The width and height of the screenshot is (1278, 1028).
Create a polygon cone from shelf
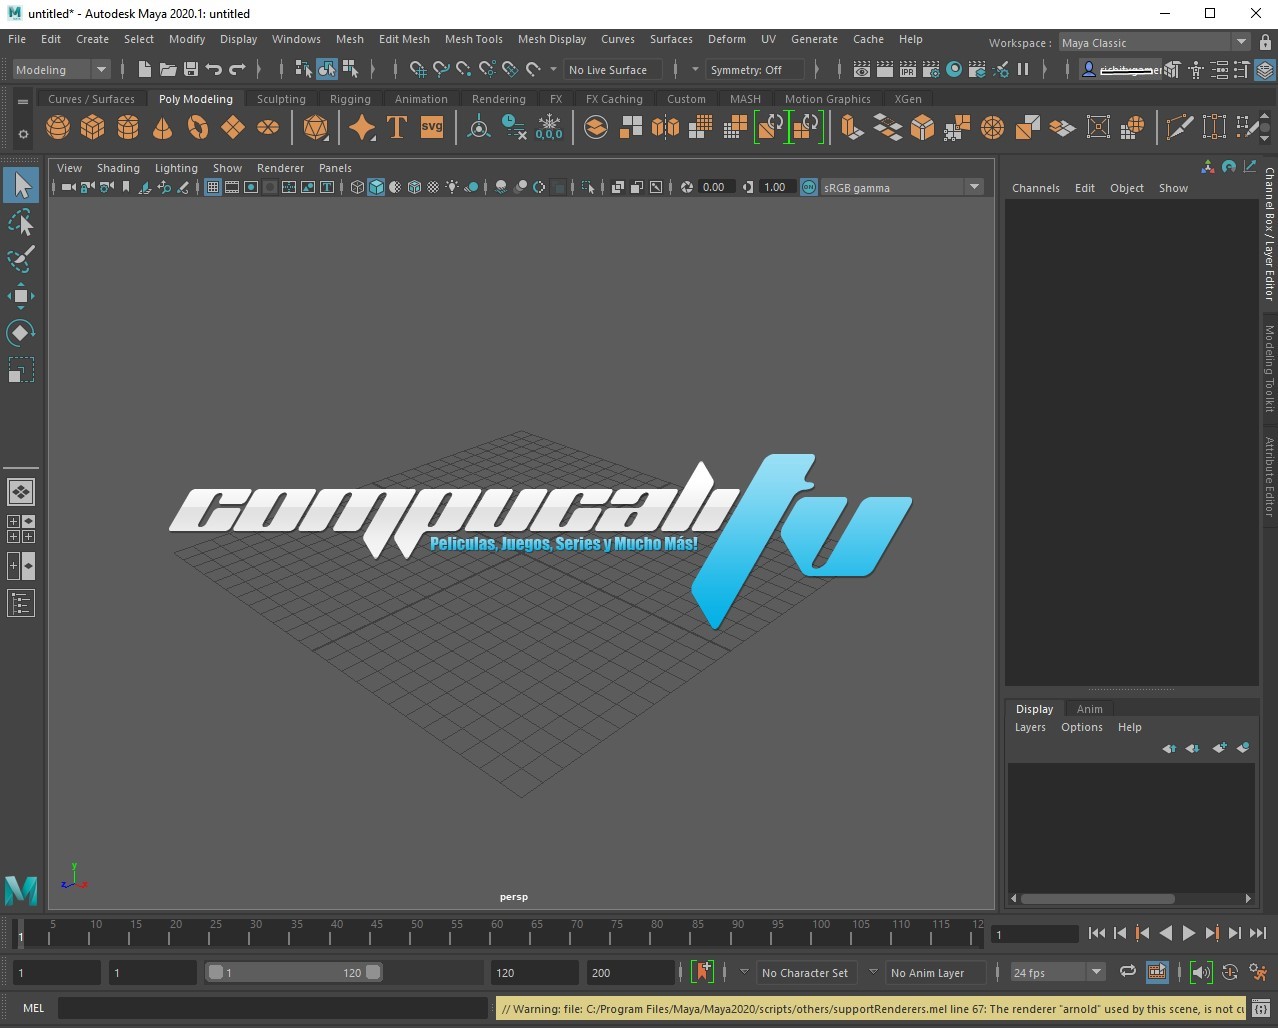pos(162,127)
